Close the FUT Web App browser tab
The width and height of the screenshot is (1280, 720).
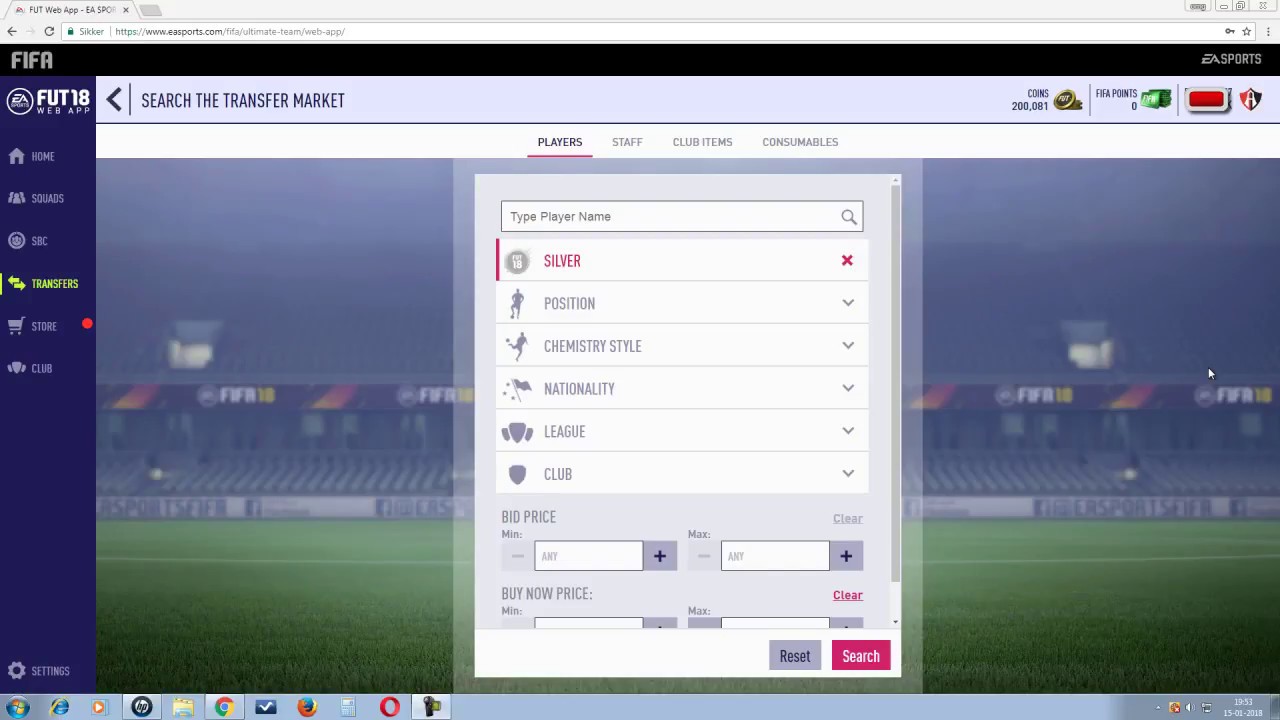126,10
